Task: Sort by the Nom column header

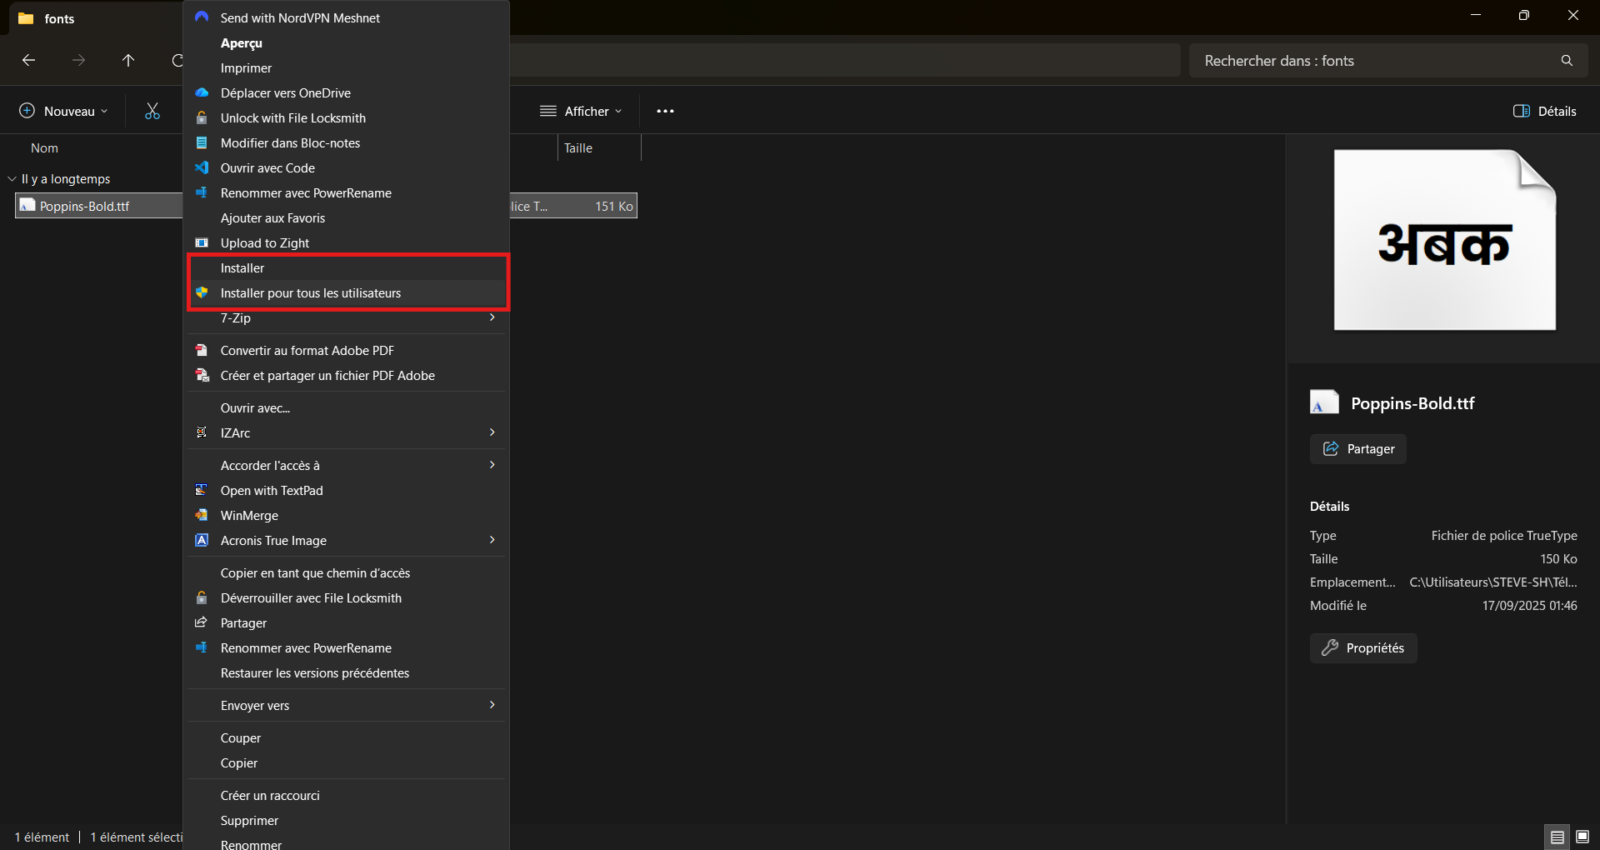Action: tap(44, 148)
